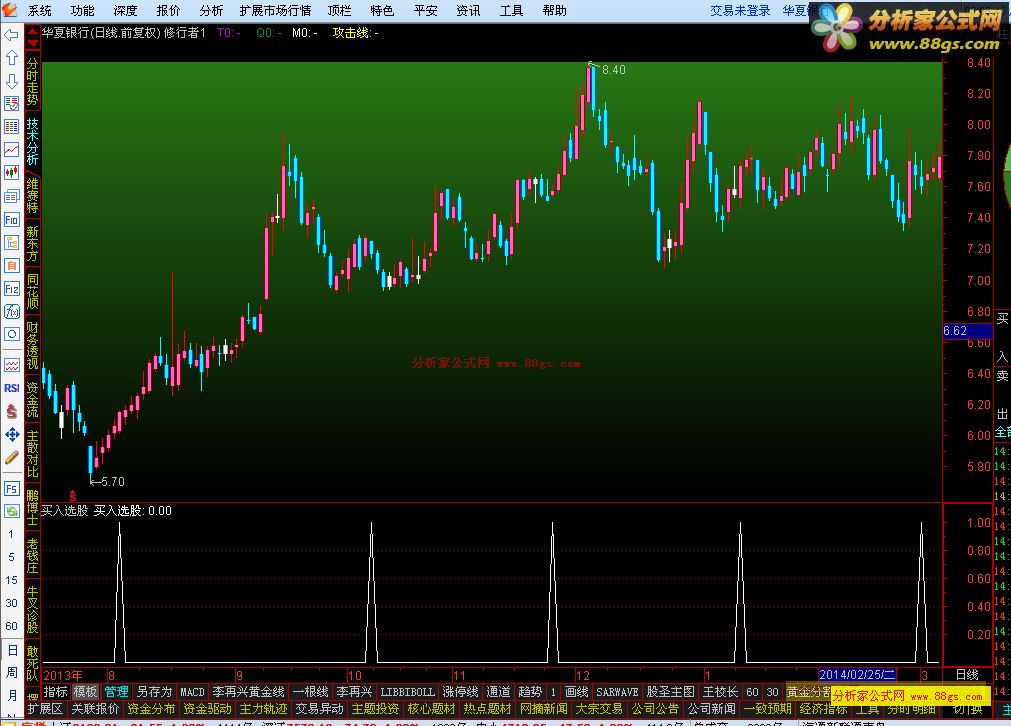Screen dimensions: 1011x726
Task: Switch to 1-minute period
Action: pyautogui.click(x=11, y=534)
